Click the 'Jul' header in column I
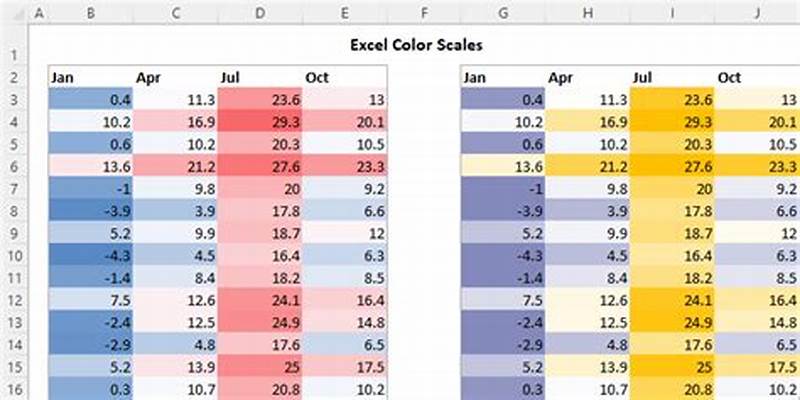 [x=672, y=77]
